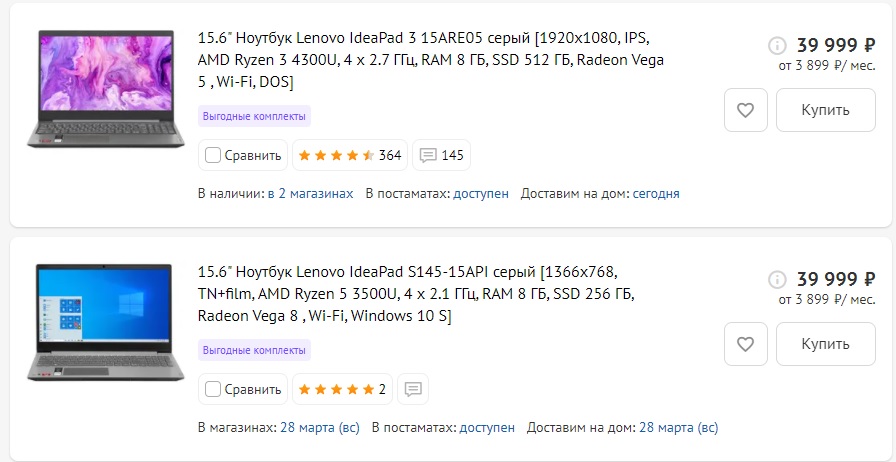Click the first laptop's Выгодные комплекты badge
The height and width of the screenshot is (462, 896).
pos(254,116)
